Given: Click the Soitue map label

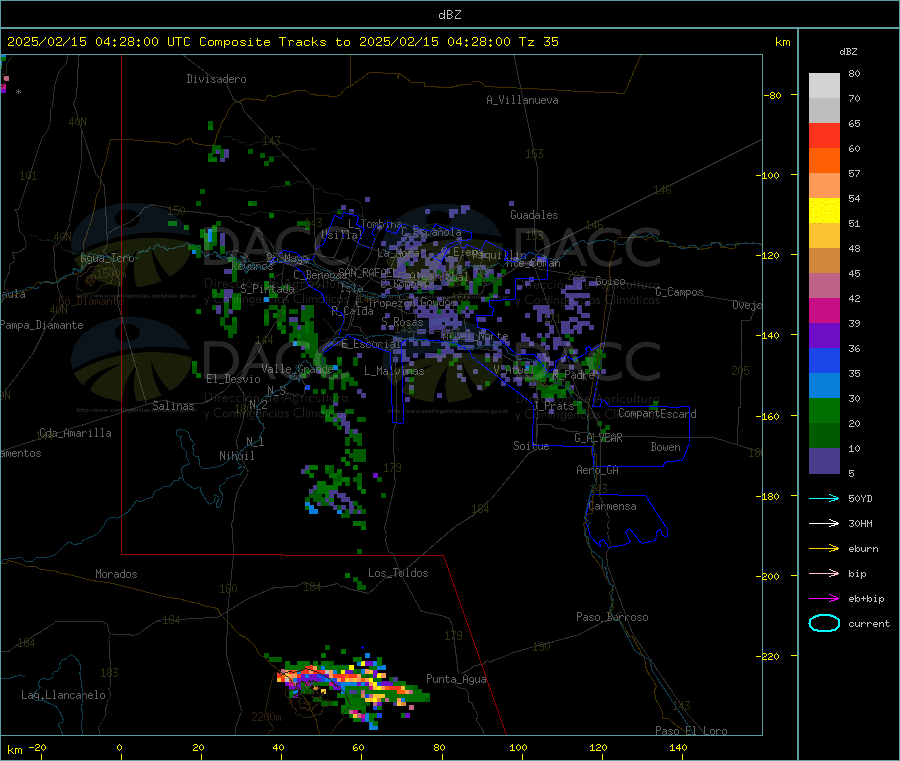Looking at the screenshot, I should [x=532, y=446].
